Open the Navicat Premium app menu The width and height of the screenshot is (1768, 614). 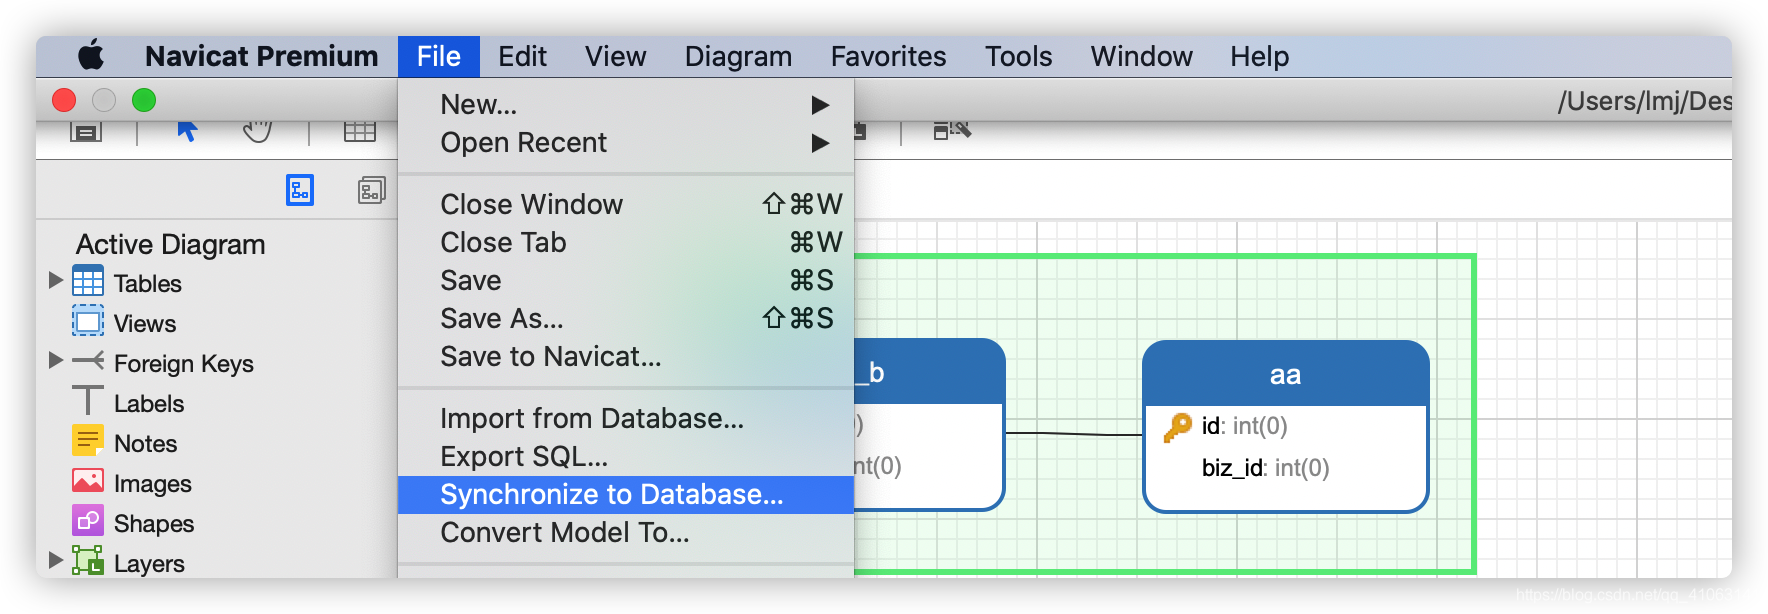[262, 56]
